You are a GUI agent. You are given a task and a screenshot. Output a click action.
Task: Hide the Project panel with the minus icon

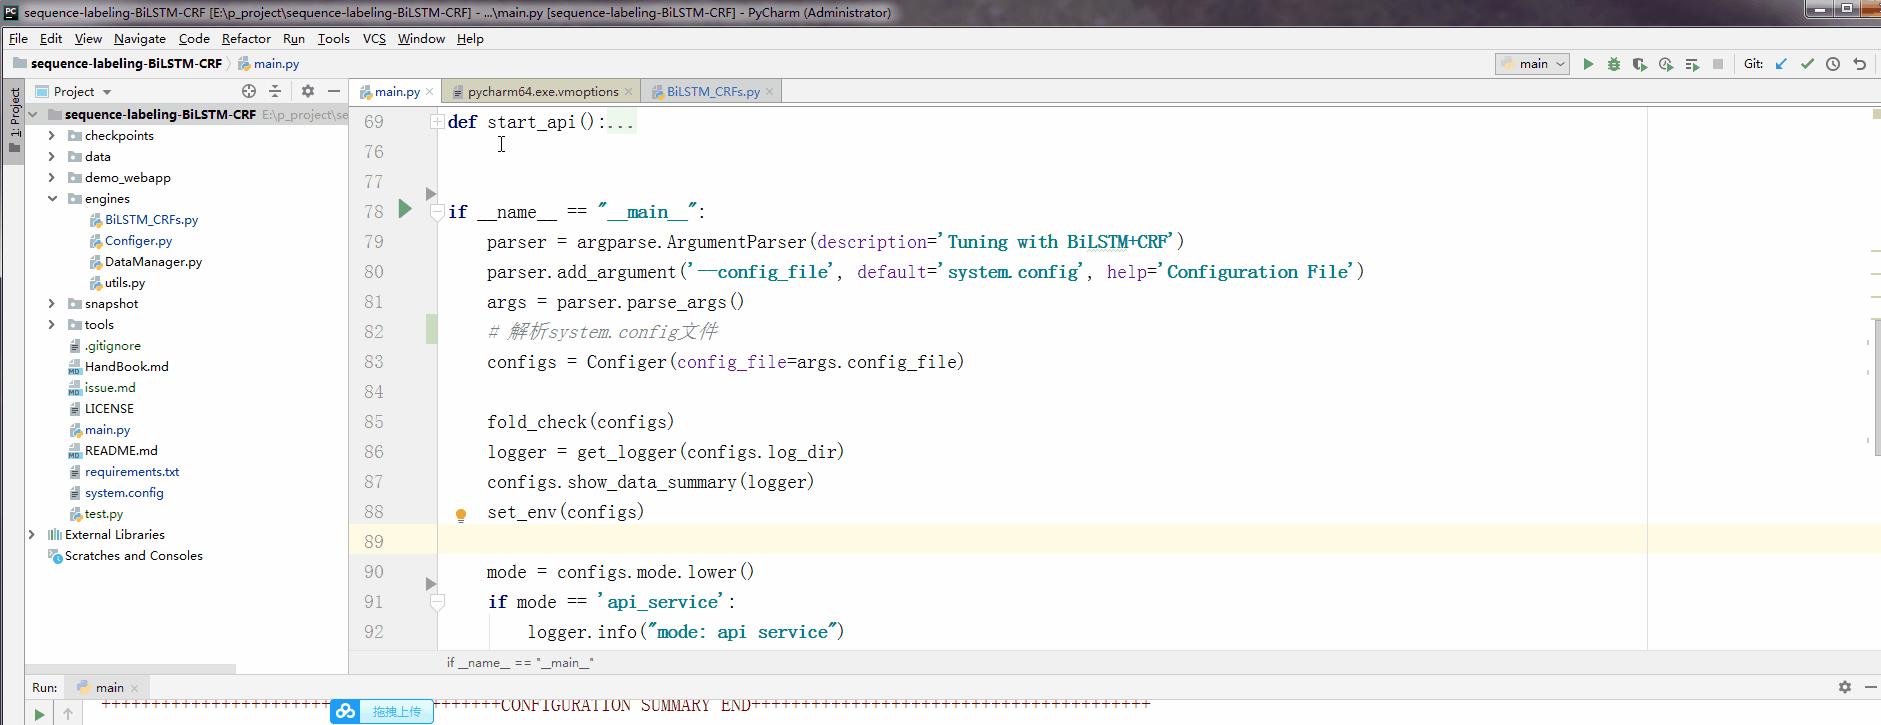[334, 91]
